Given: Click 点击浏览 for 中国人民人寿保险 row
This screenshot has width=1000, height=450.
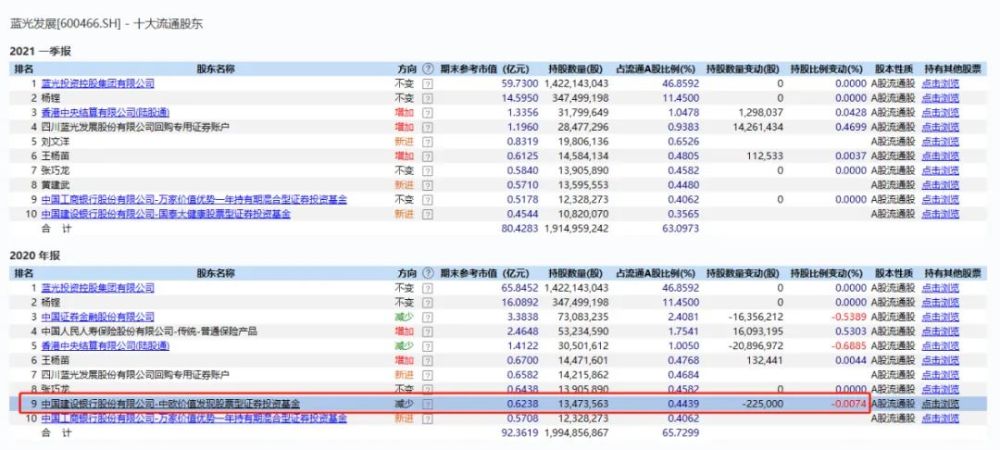Looking at the screenshot, I should tap(940, 331).
